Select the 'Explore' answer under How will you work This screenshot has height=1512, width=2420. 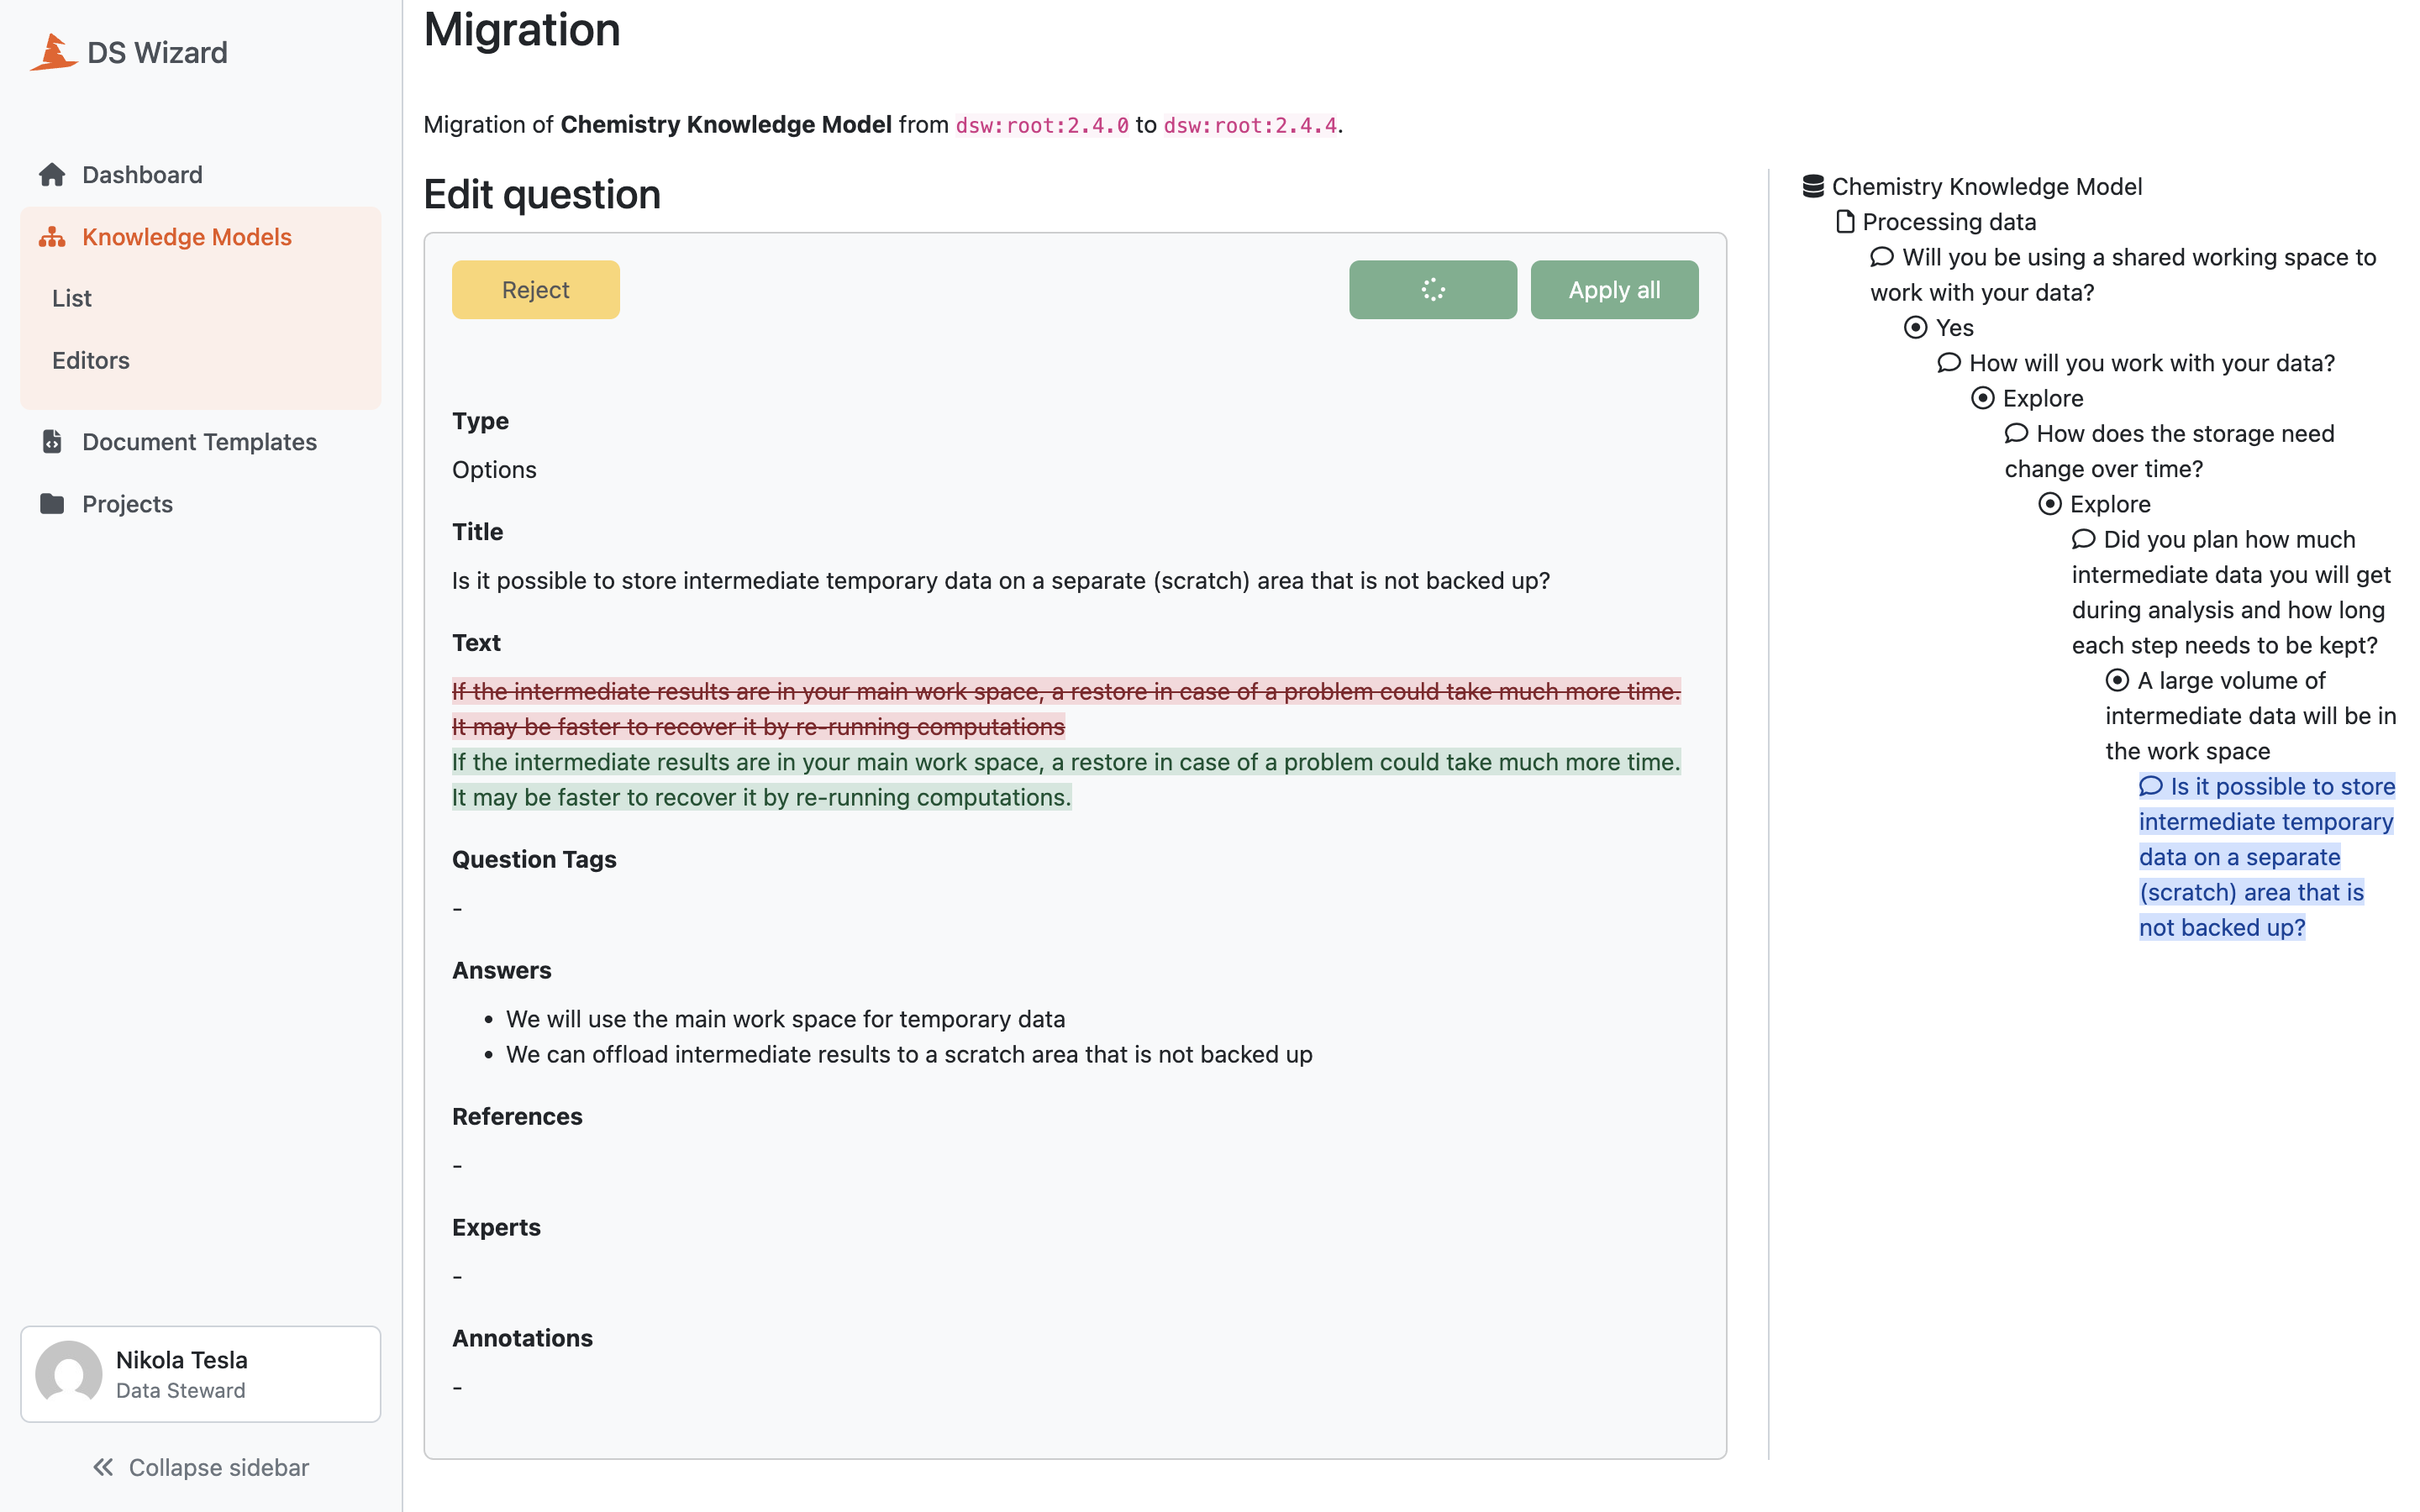pyautogui.click(x=1982, y=398)
